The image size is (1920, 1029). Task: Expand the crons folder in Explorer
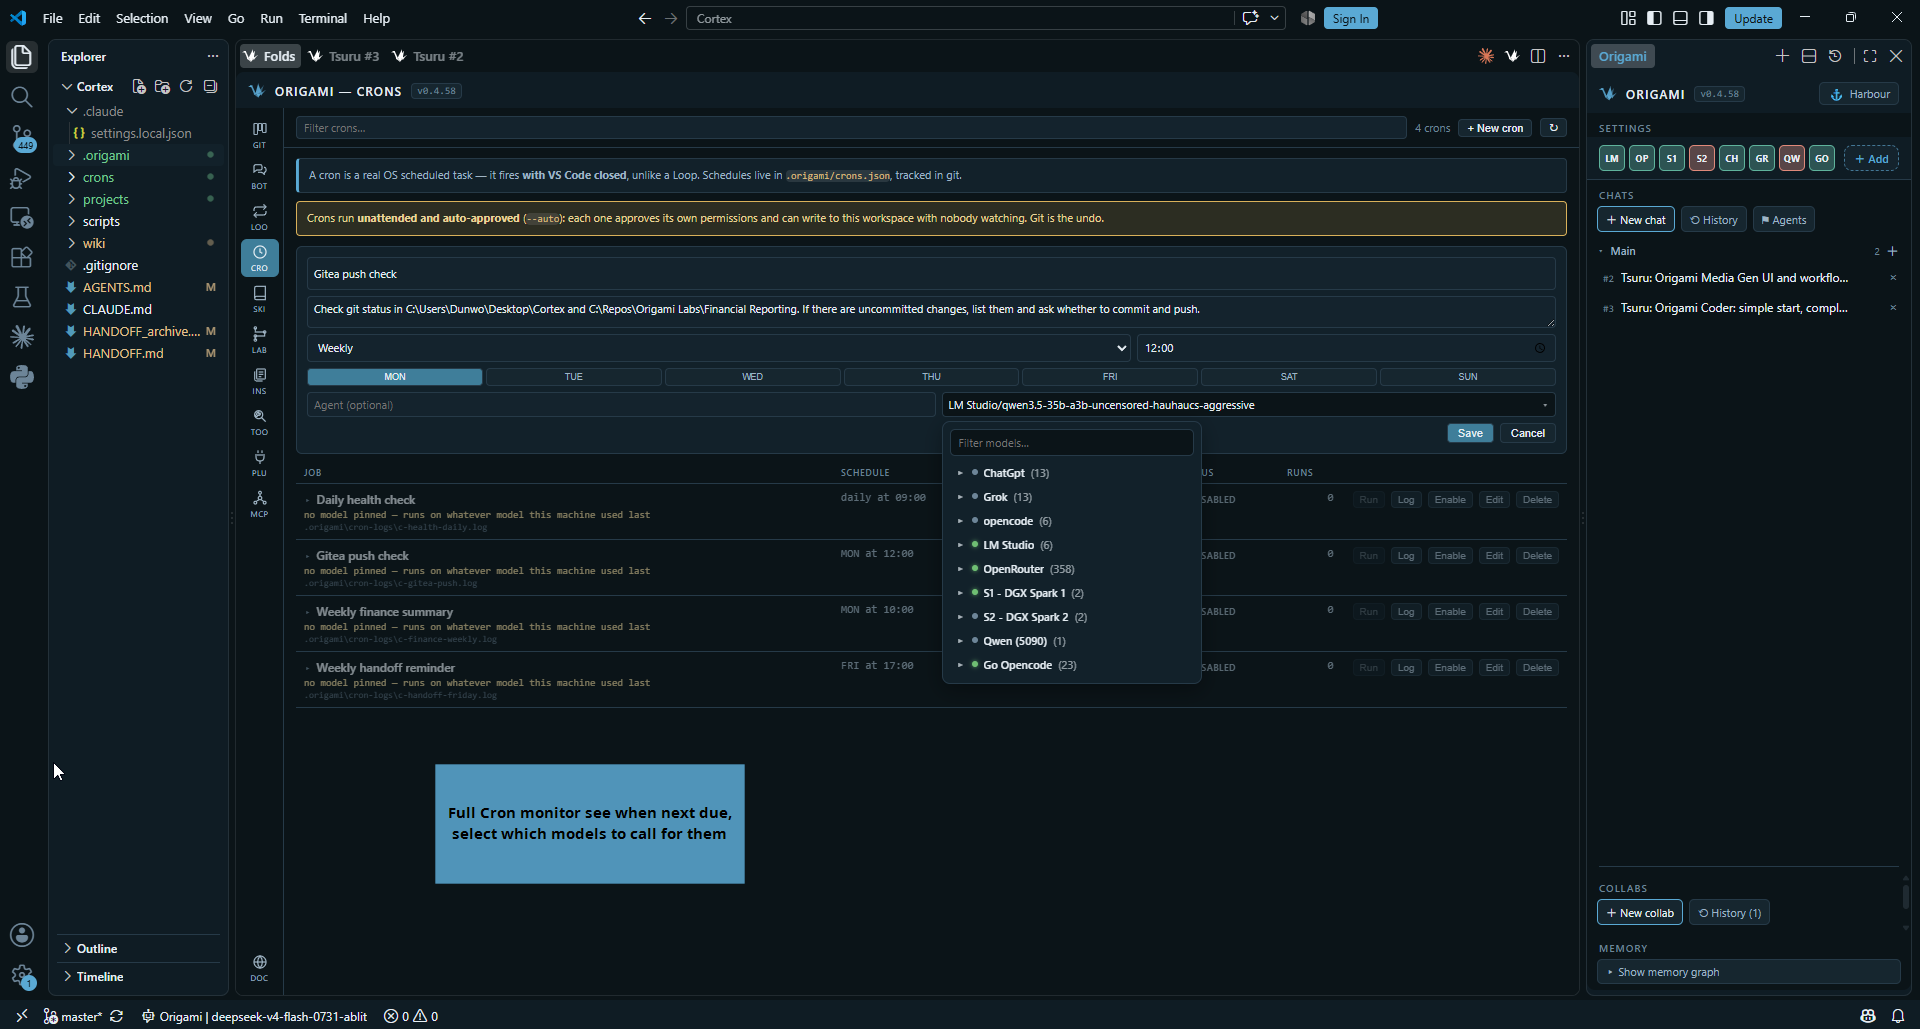98,177
